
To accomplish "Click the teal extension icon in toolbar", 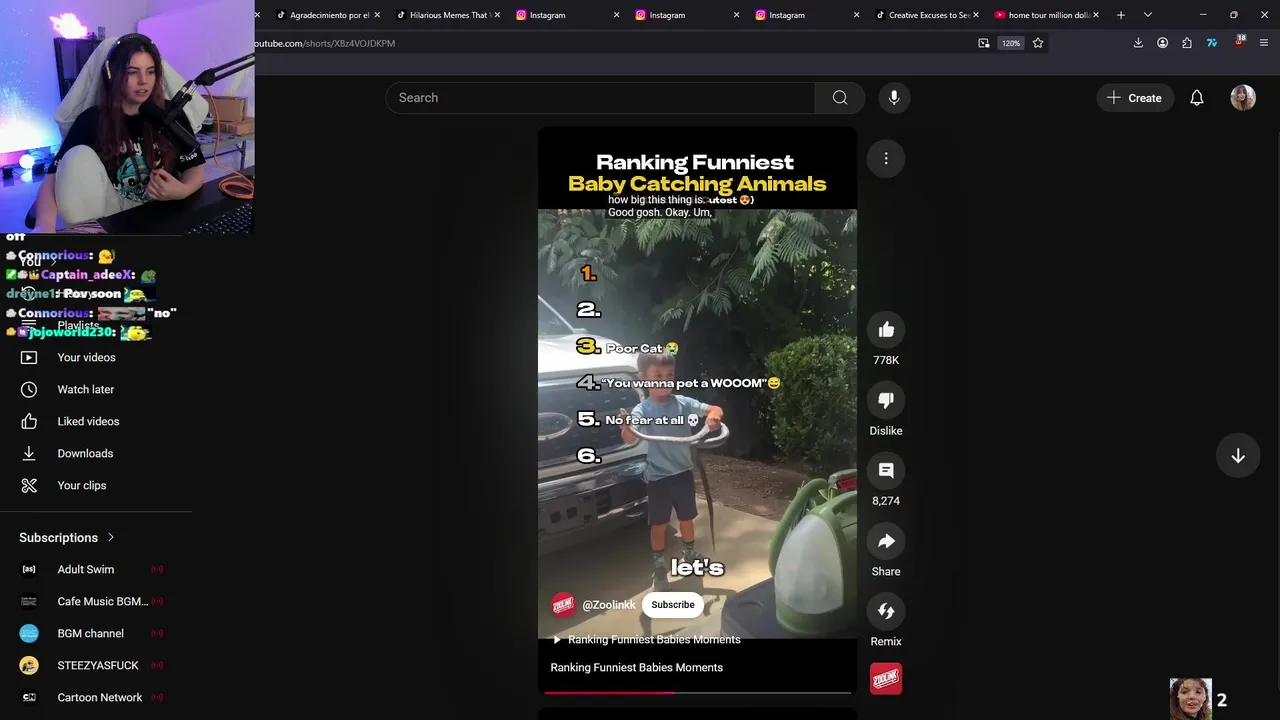I will 1212,43.
